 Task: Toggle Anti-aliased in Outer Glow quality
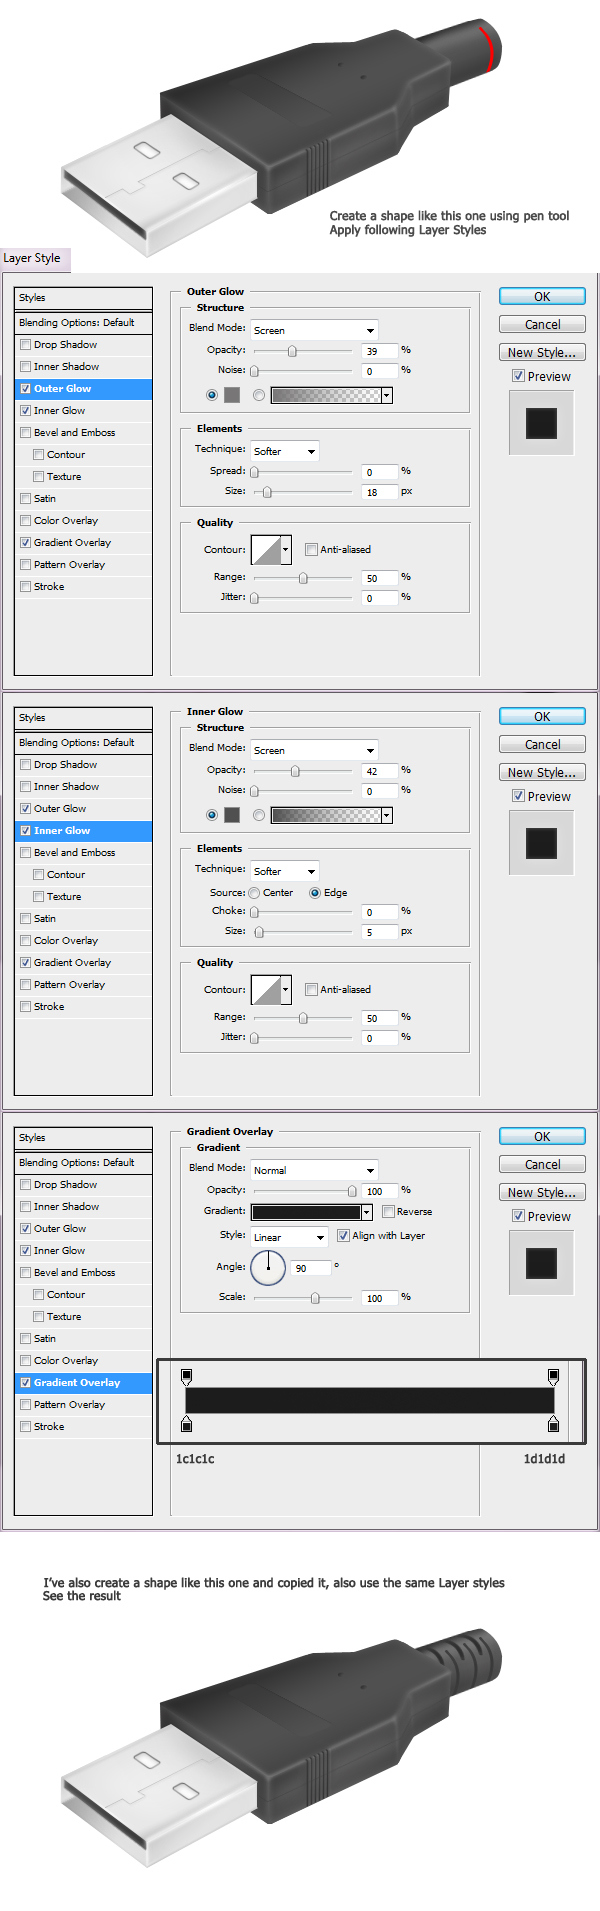[311, 549]
